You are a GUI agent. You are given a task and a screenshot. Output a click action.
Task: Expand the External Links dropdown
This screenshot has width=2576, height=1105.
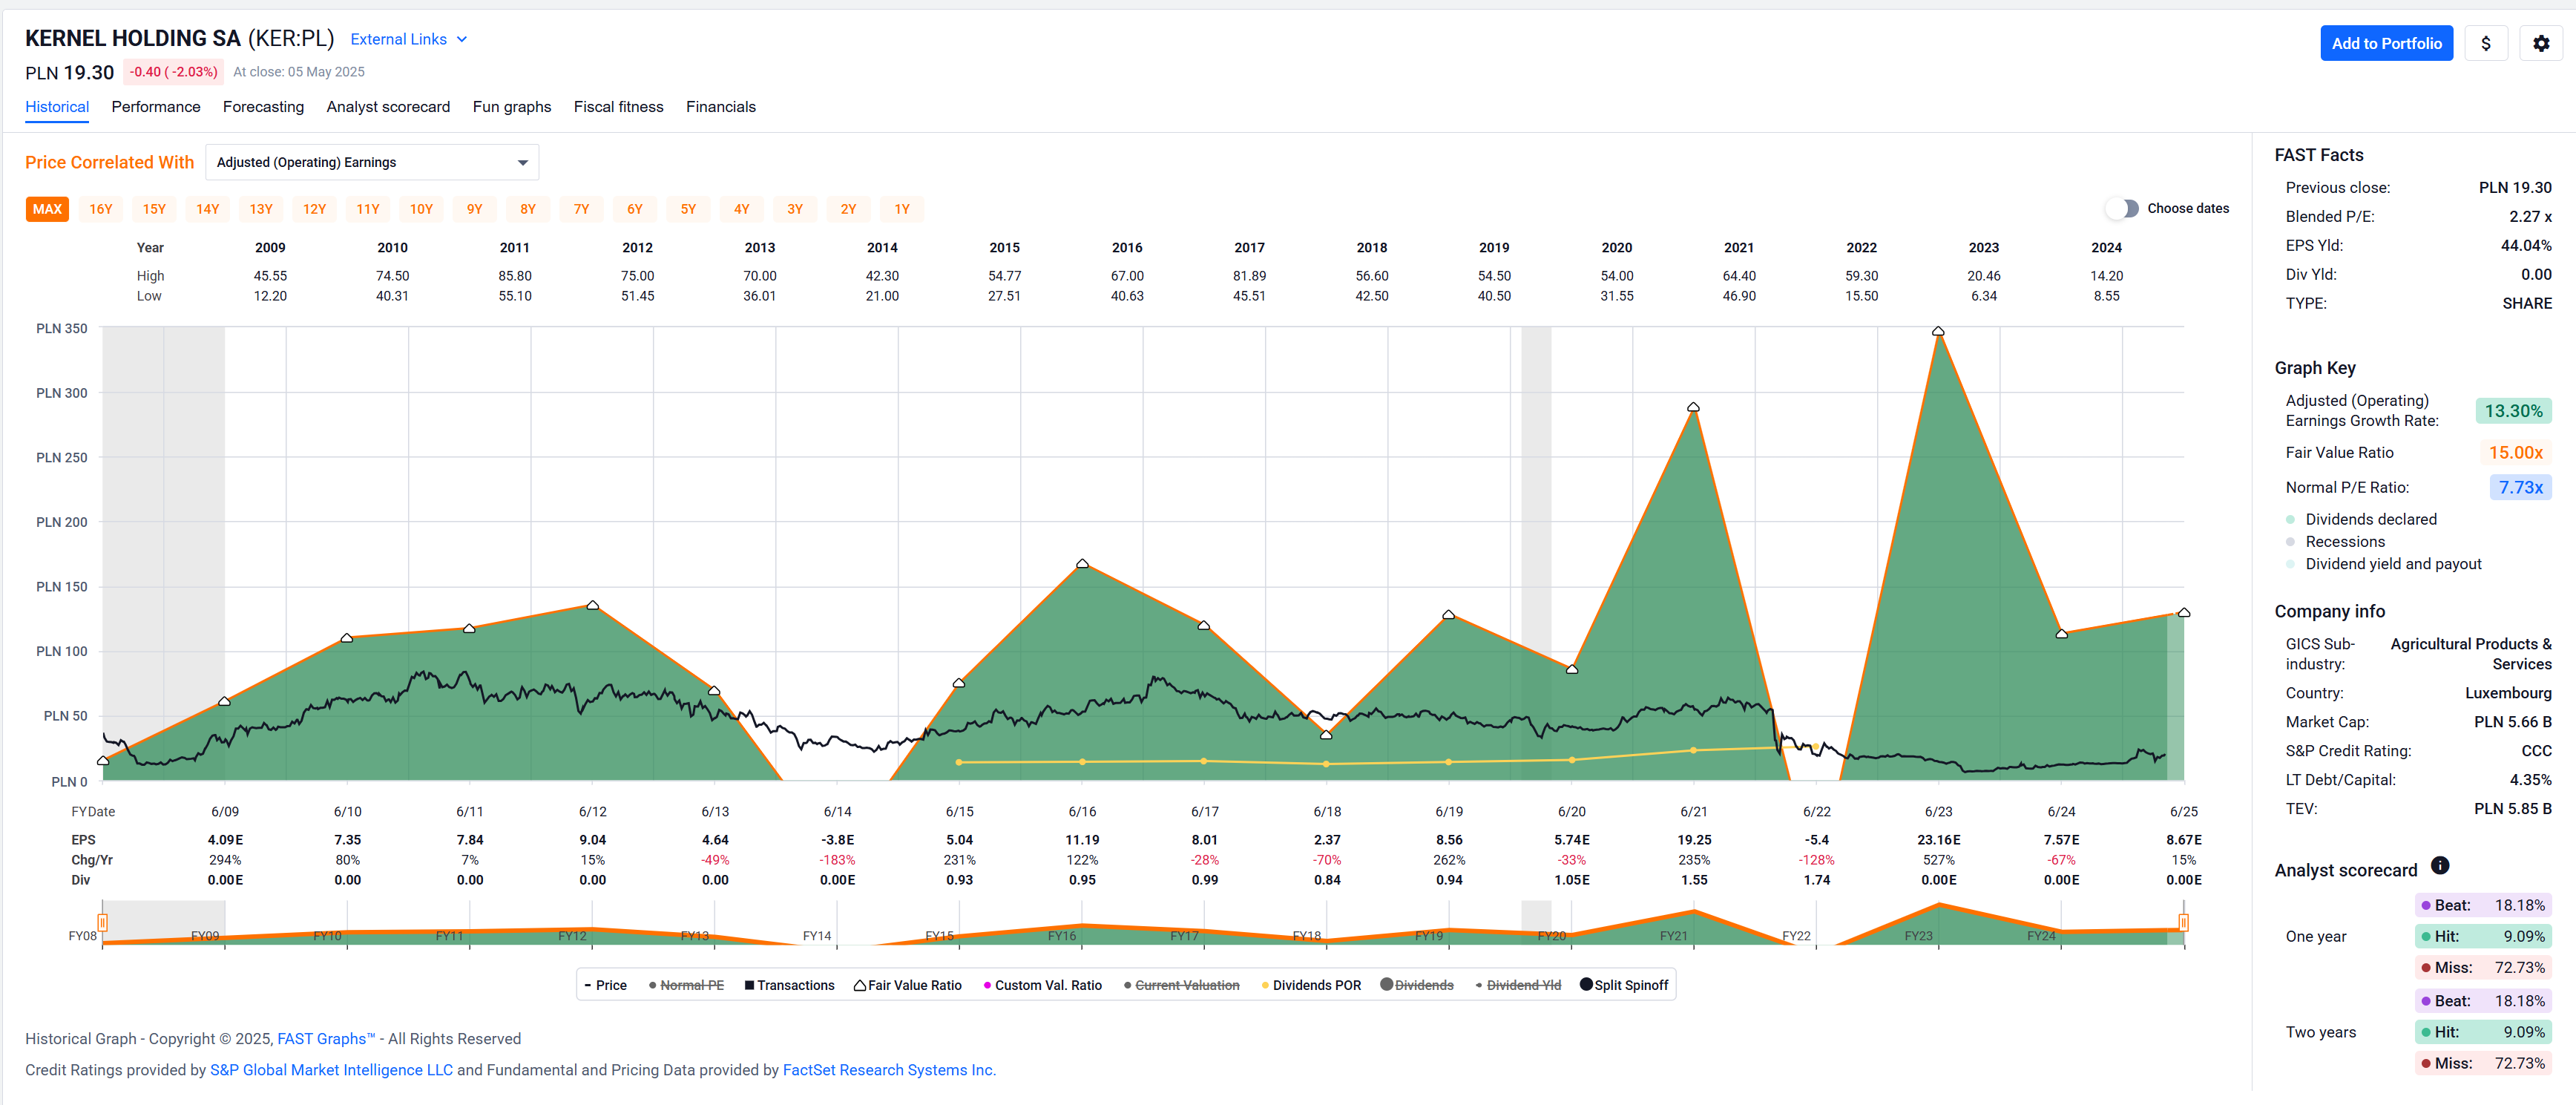point(408,39)
